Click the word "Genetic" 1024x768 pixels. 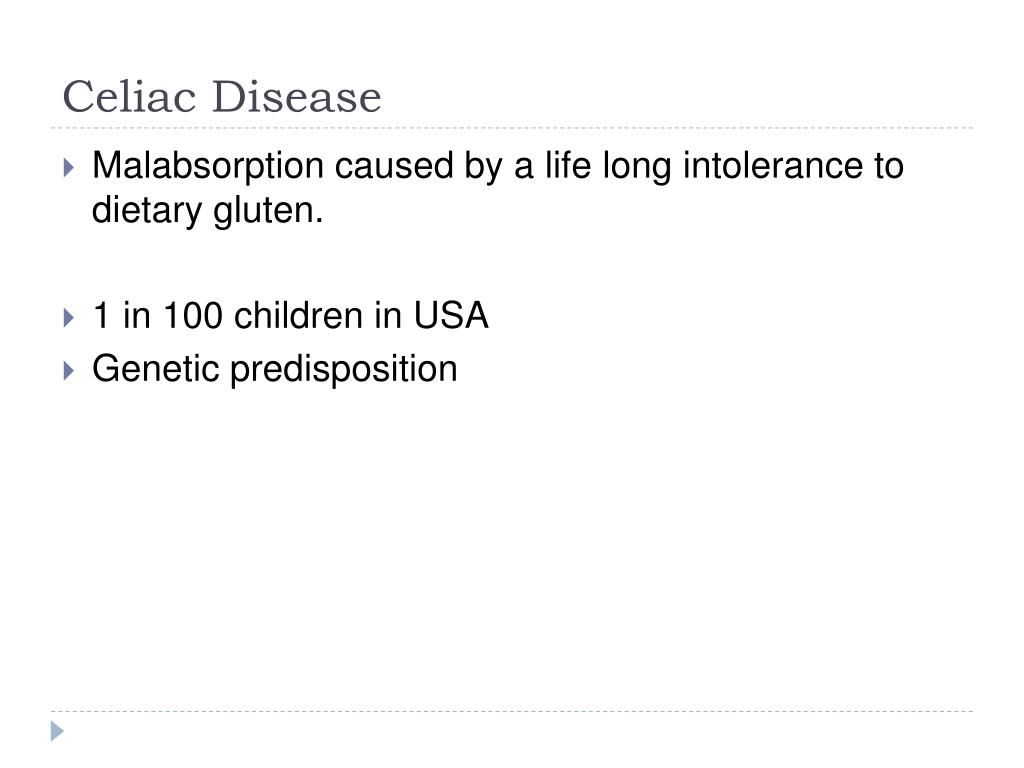(x=155, y=368)
